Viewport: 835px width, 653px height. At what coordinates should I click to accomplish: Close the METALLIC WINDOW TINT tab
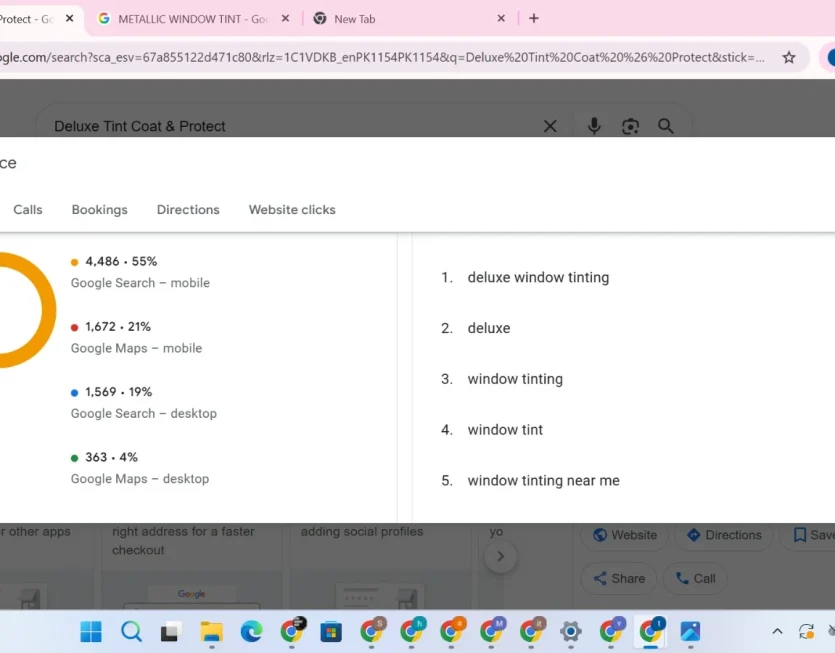(285, 19)
